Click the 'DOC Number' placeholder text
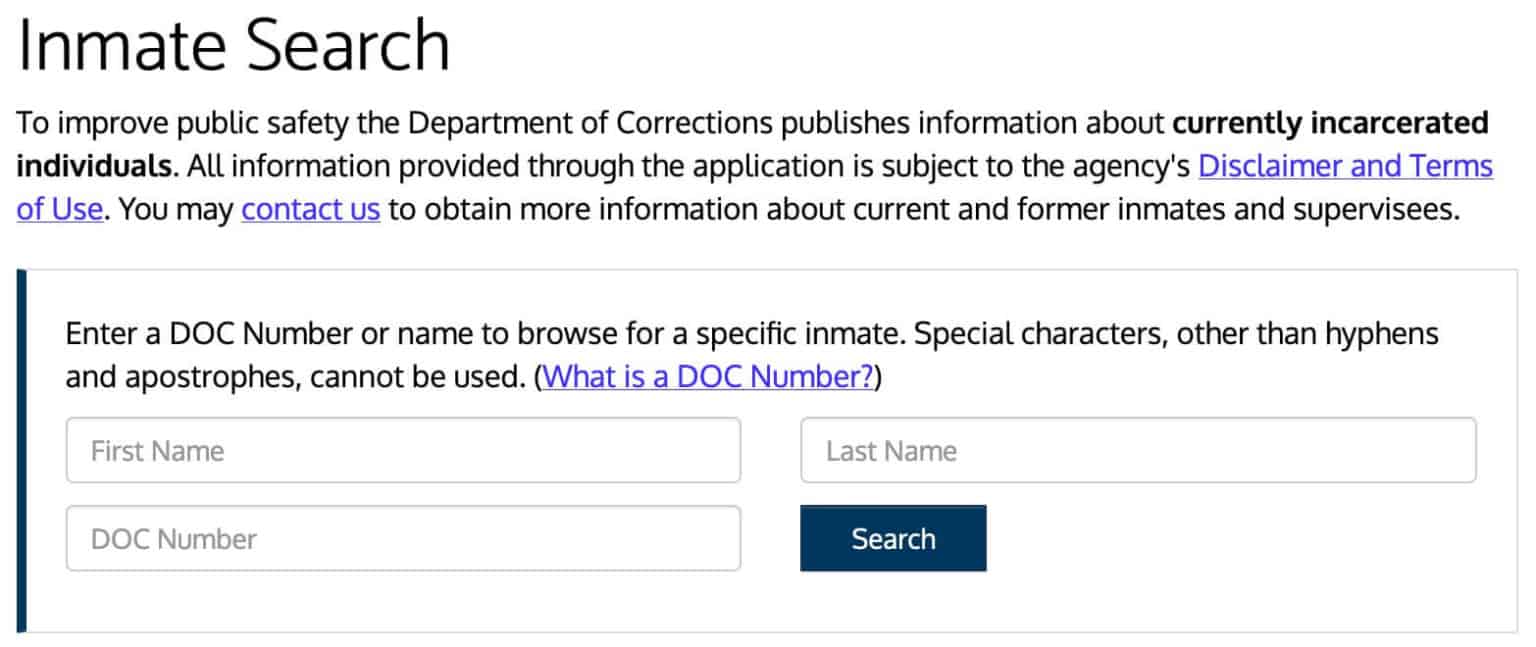The height and width of the screenshot is (647, 1536). 173,539
